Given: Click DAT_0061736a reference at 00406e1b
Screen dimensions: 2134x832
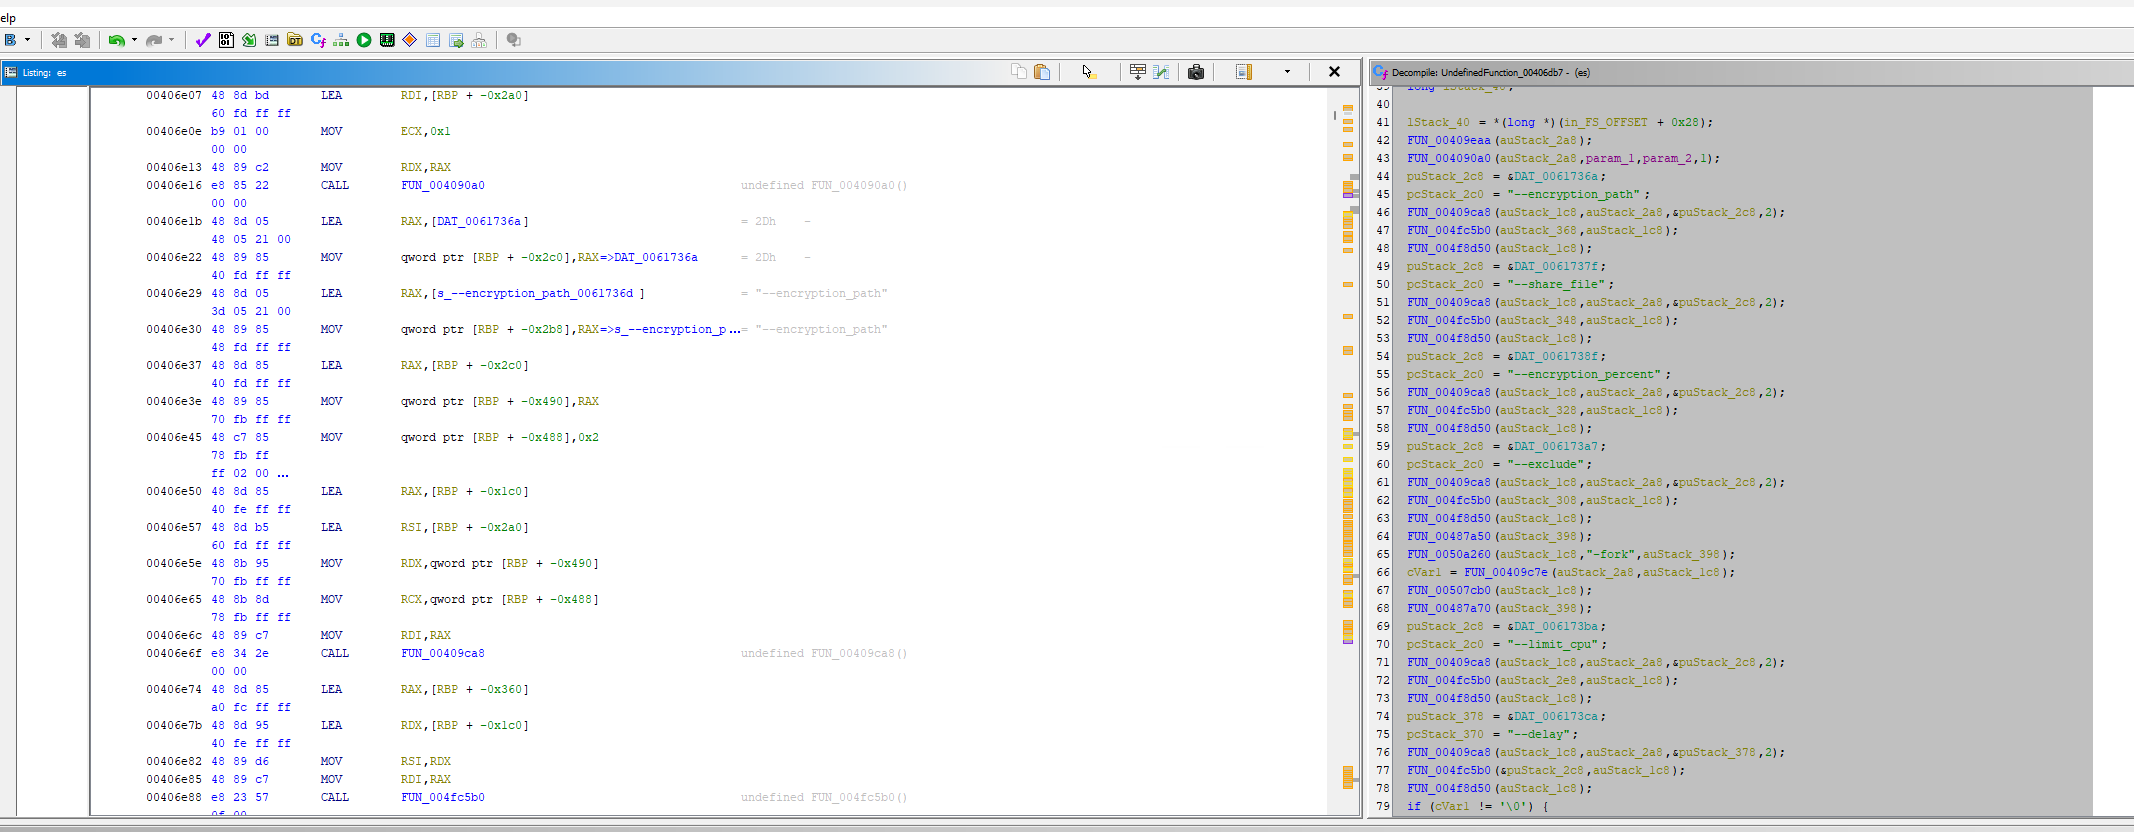Looking at the screenshot, I should (479, 221).
